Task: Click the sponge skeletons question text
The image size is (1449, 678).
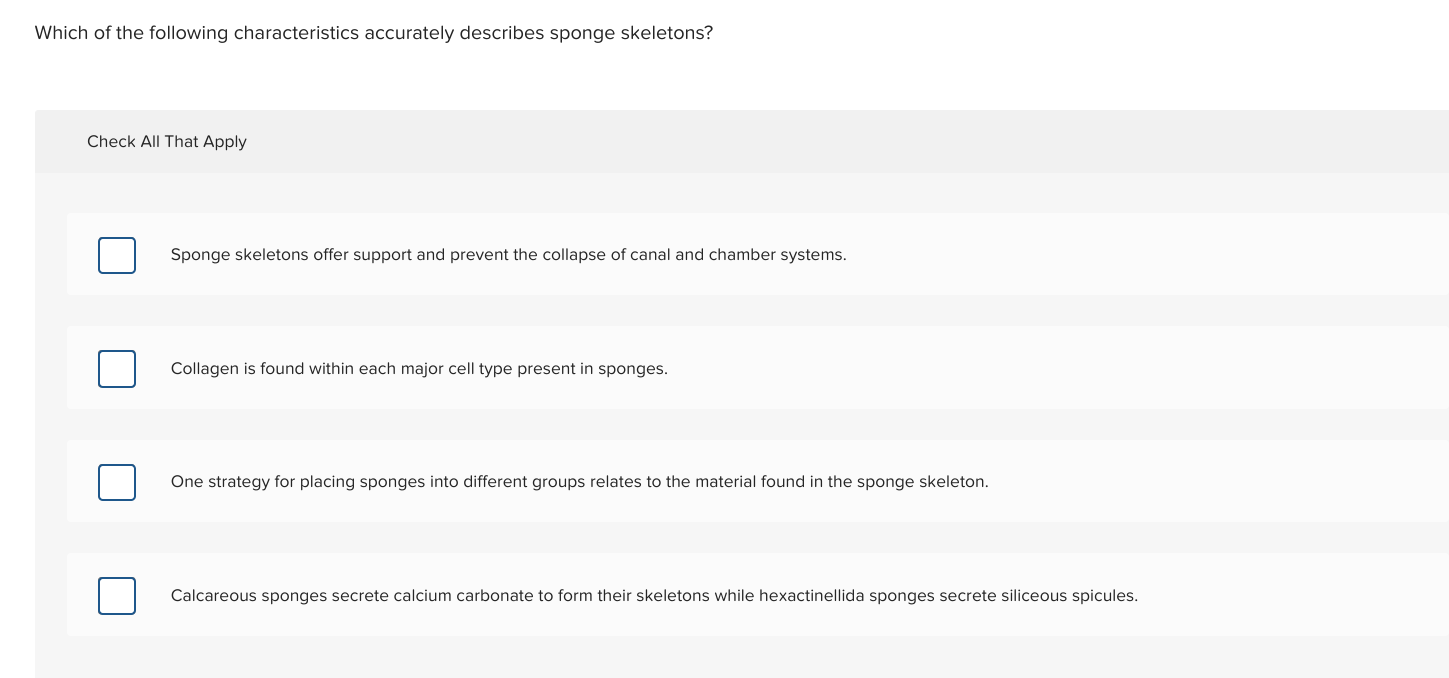Action: click(x=374, y=33)
